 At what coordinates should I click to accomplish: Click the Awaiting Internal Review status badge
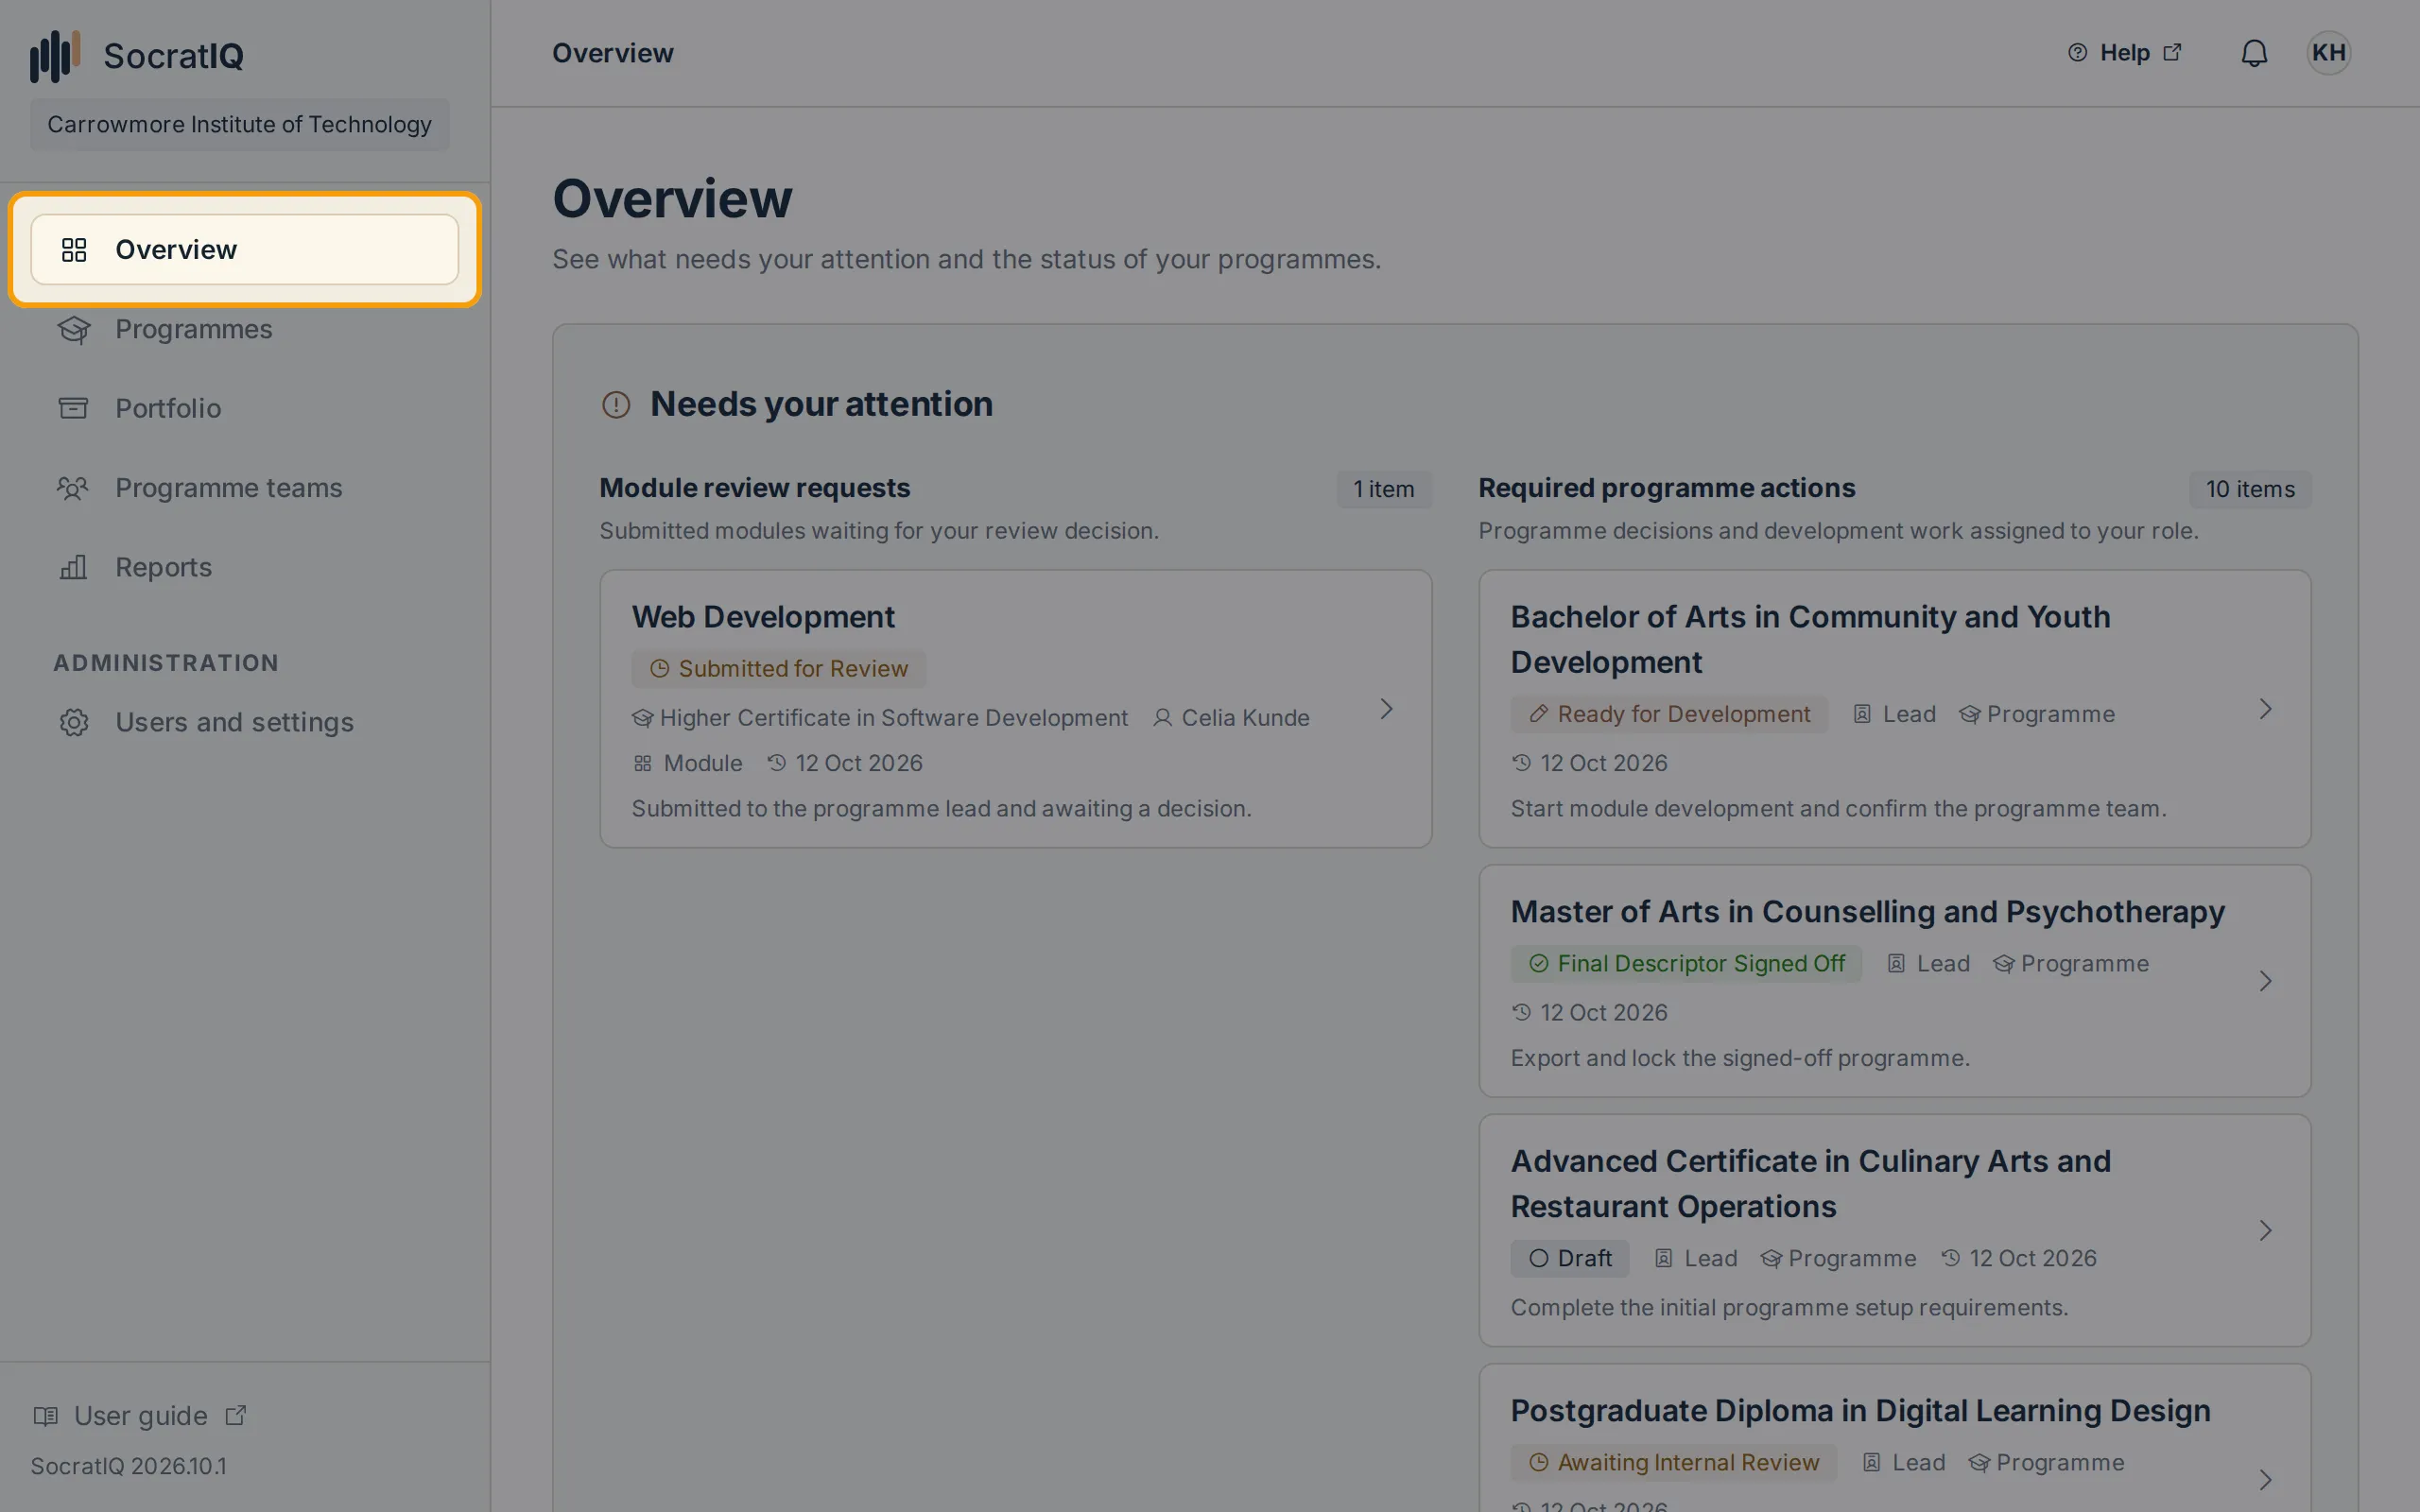tap(1673, 1463)
